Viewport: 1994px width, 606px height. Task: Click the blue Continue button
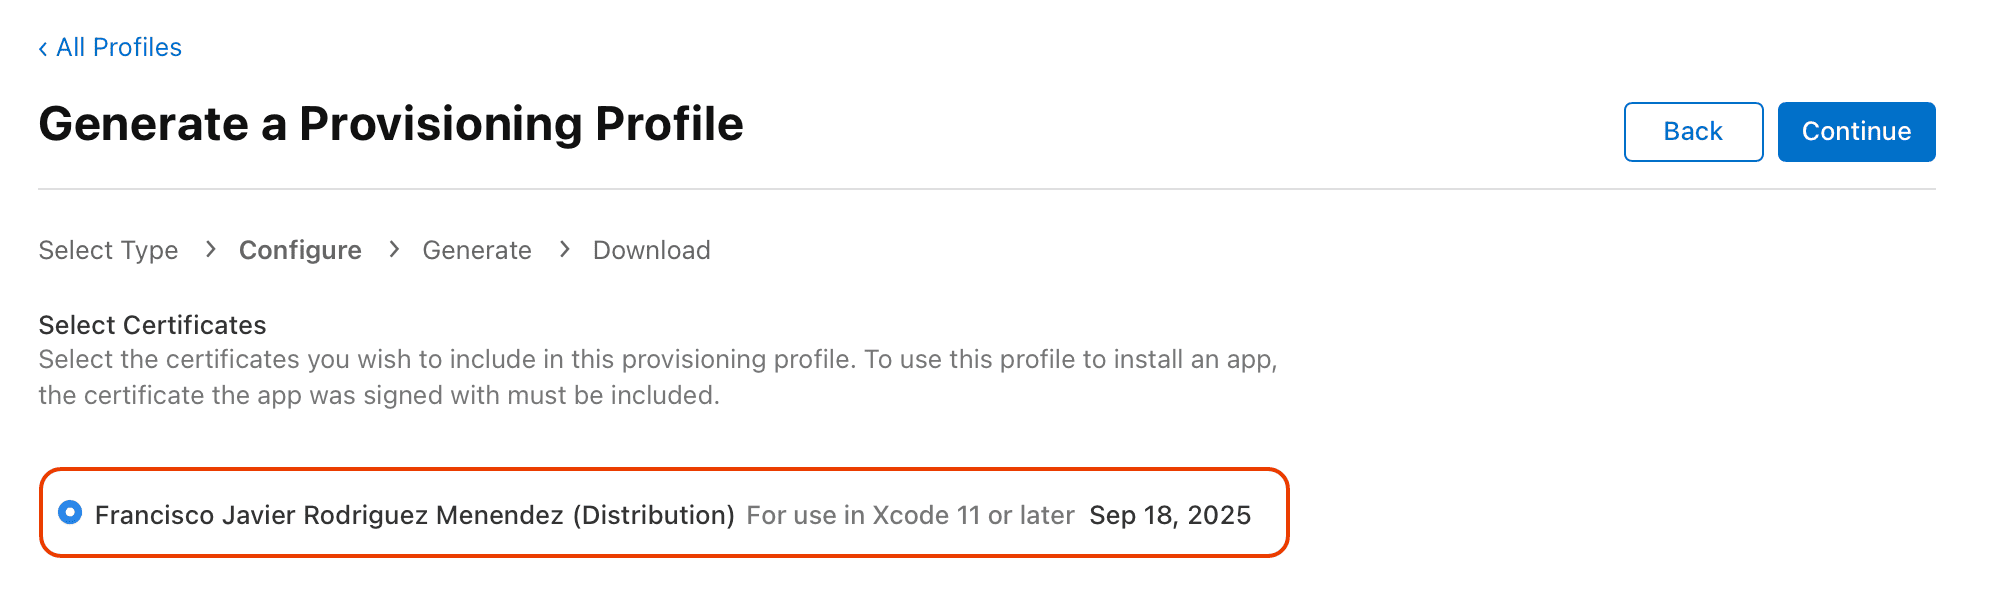(1855, 132)
